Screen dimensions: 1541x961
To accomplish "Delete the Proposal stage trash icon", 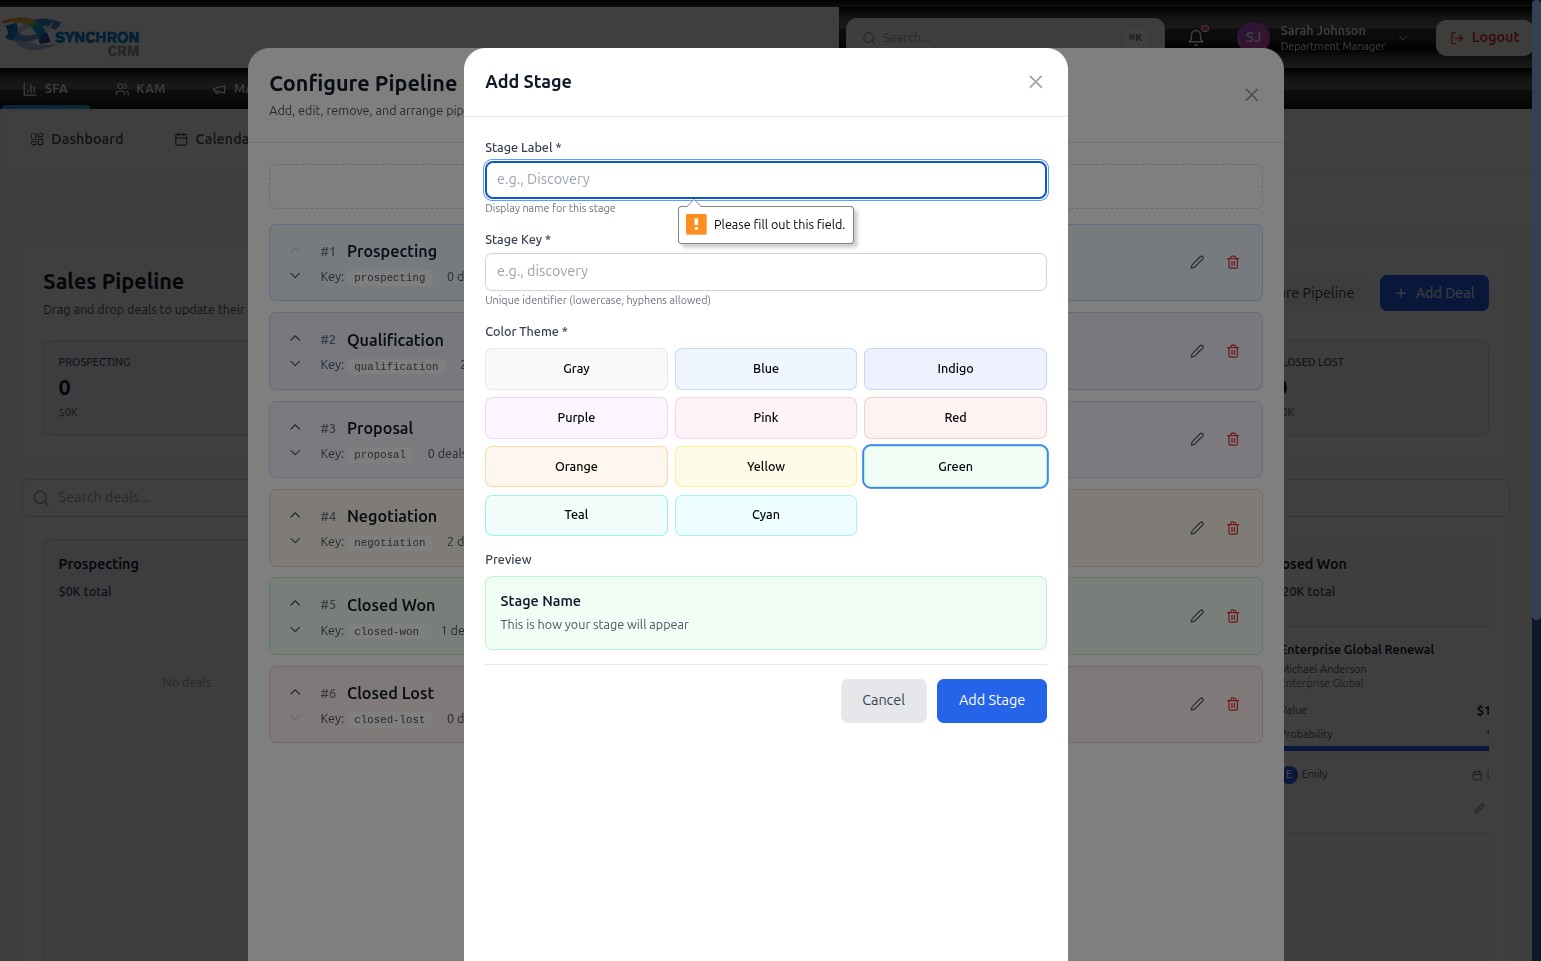I will (1233, 439).
